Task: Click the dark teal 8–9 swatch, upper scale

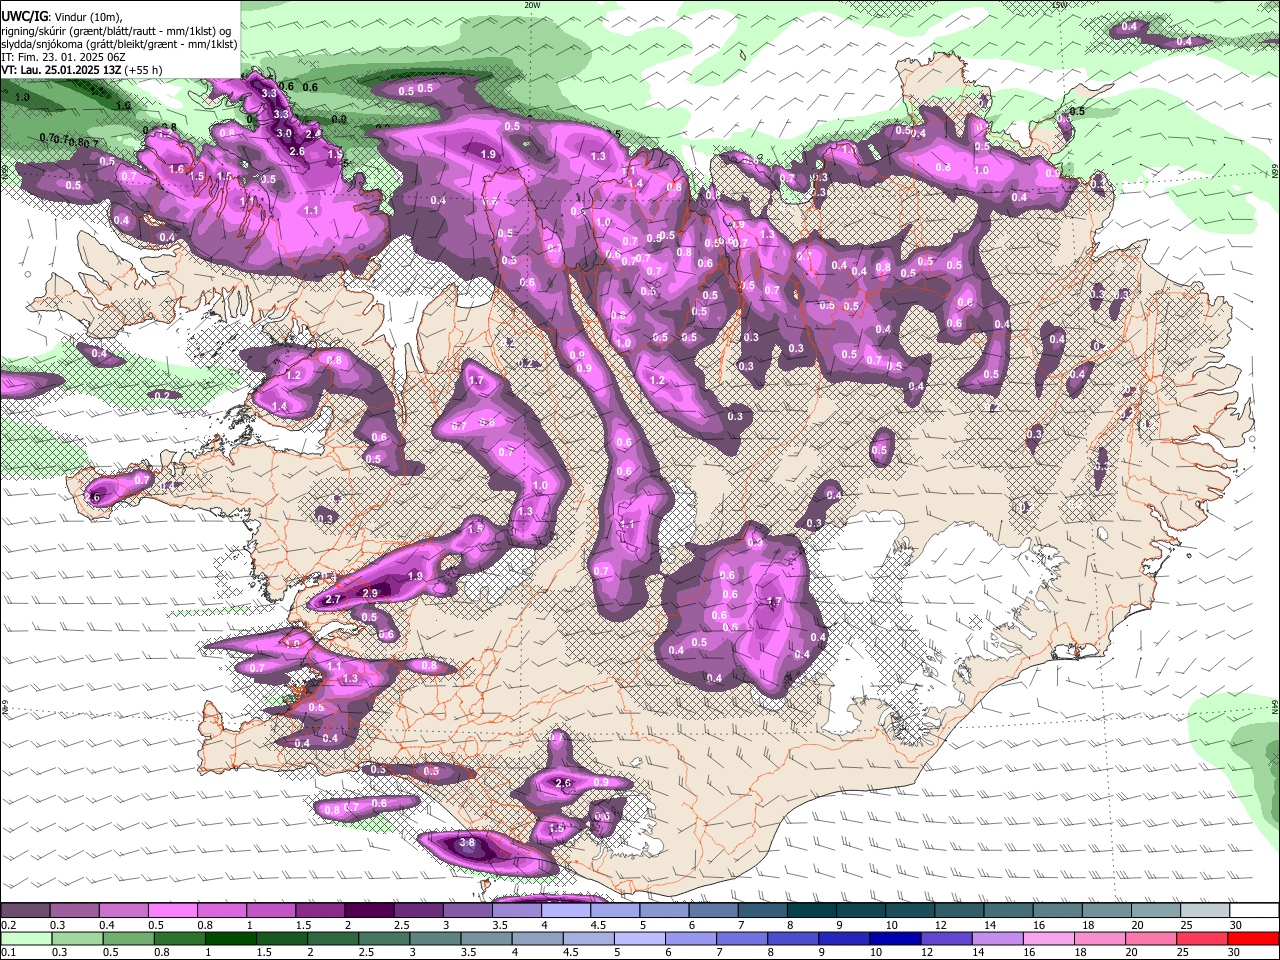Action: 811,911
